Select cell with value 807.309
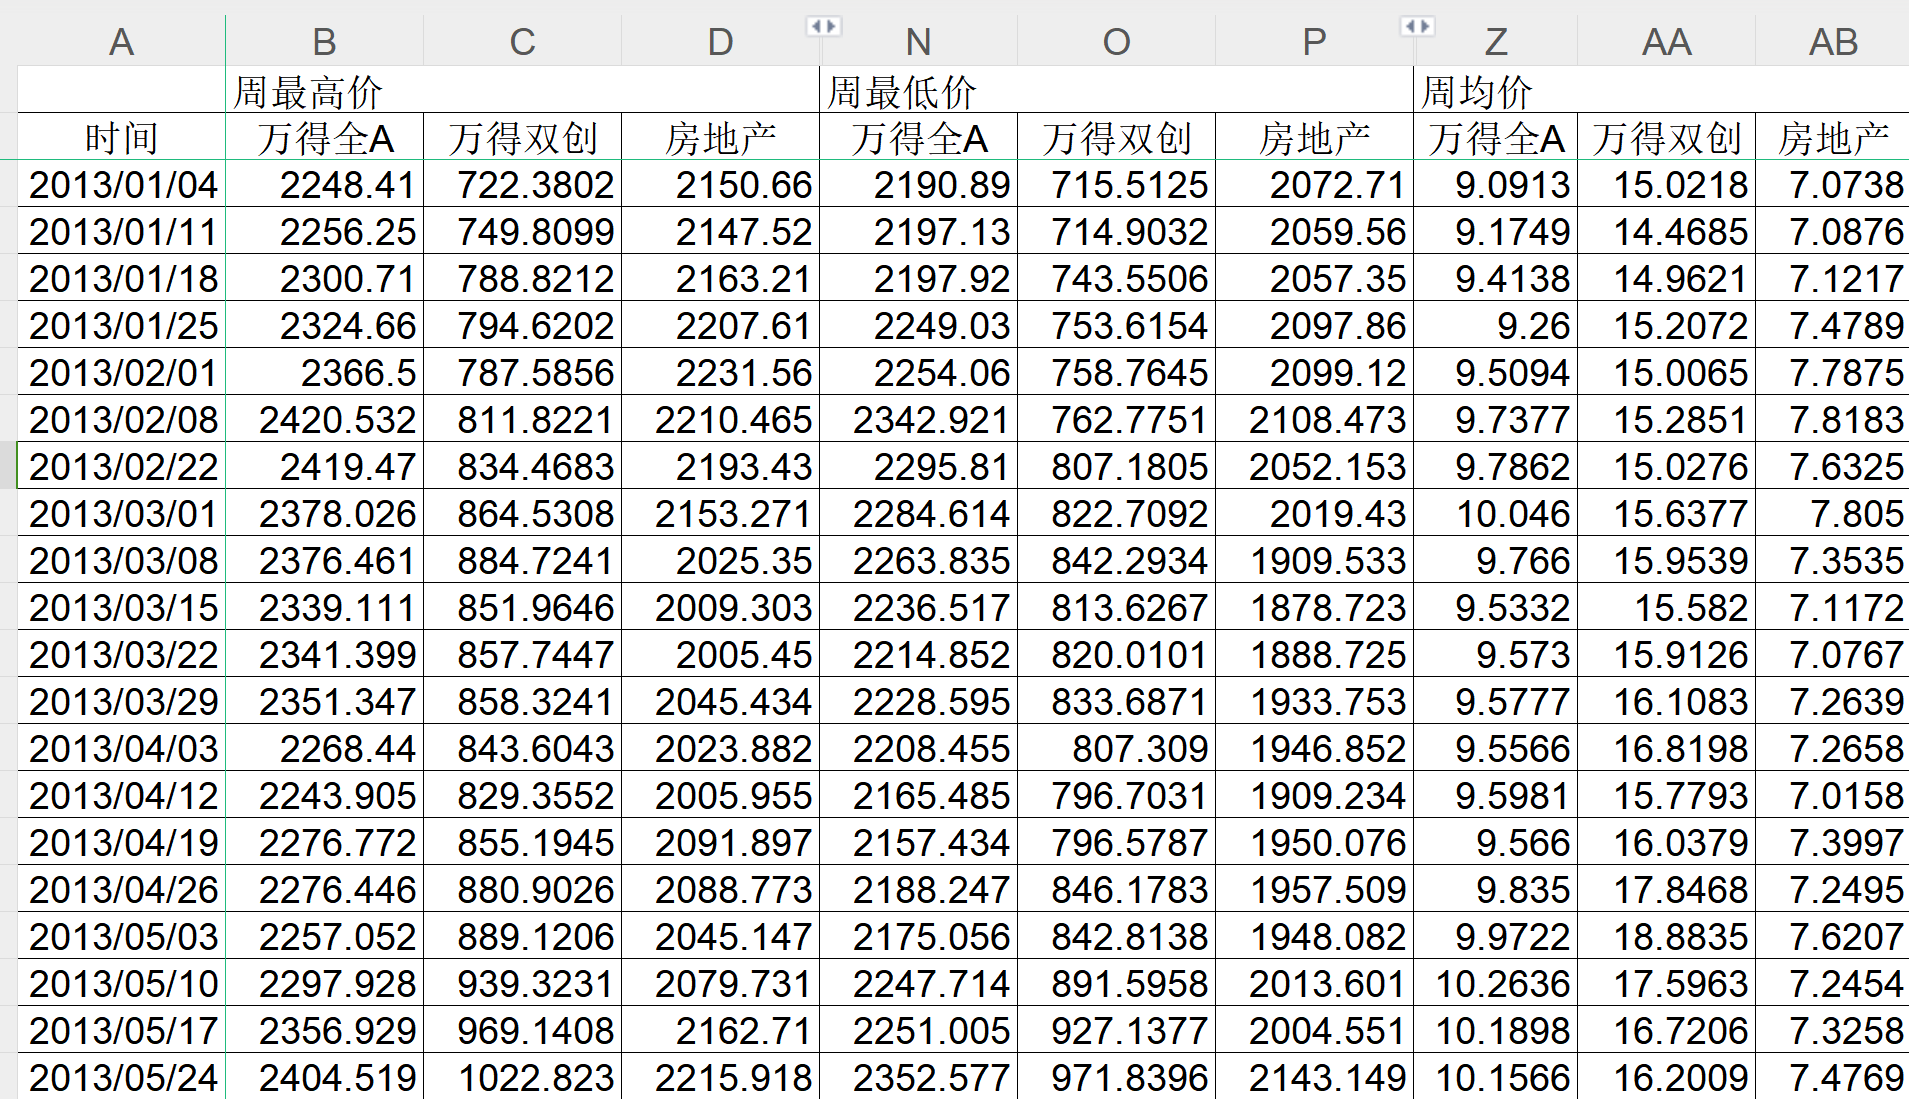1909x1099 pixels. 1116,748
